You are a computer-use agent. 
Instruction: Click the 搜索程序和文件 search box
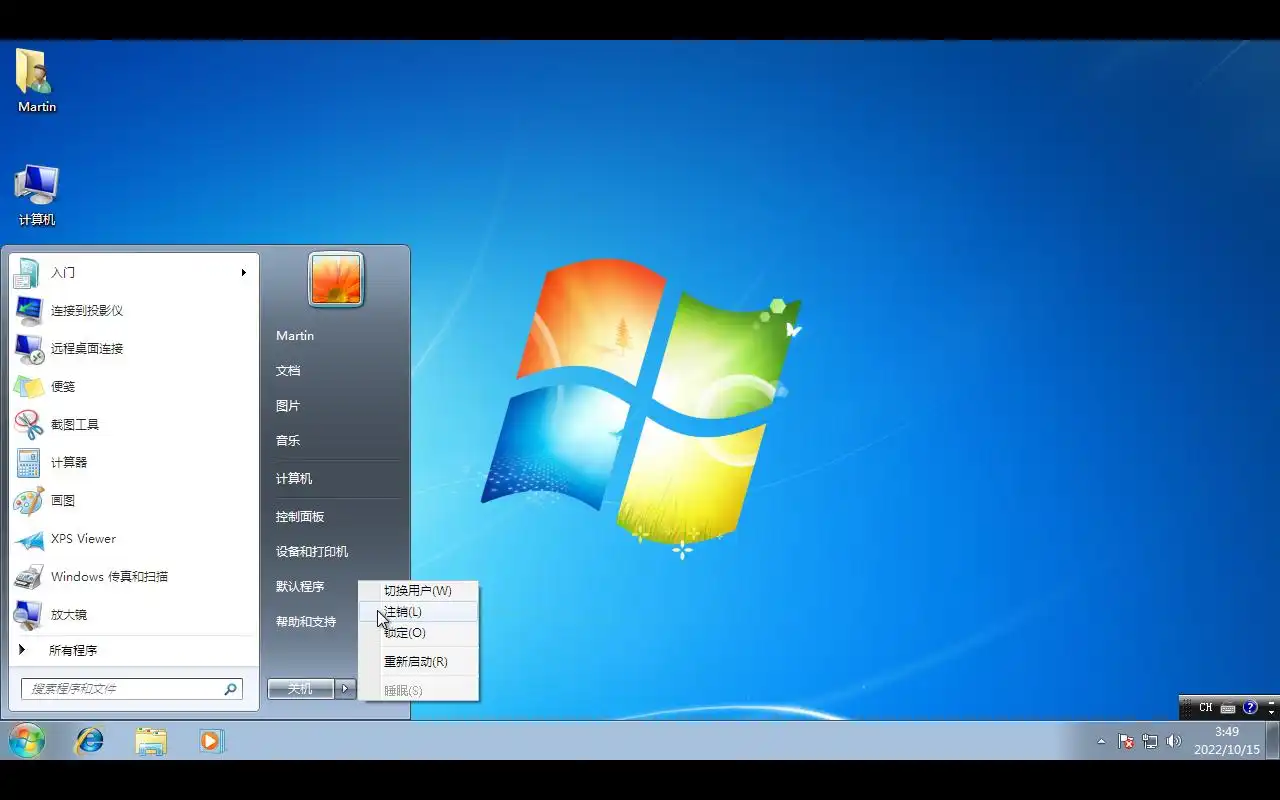point(132,689)
